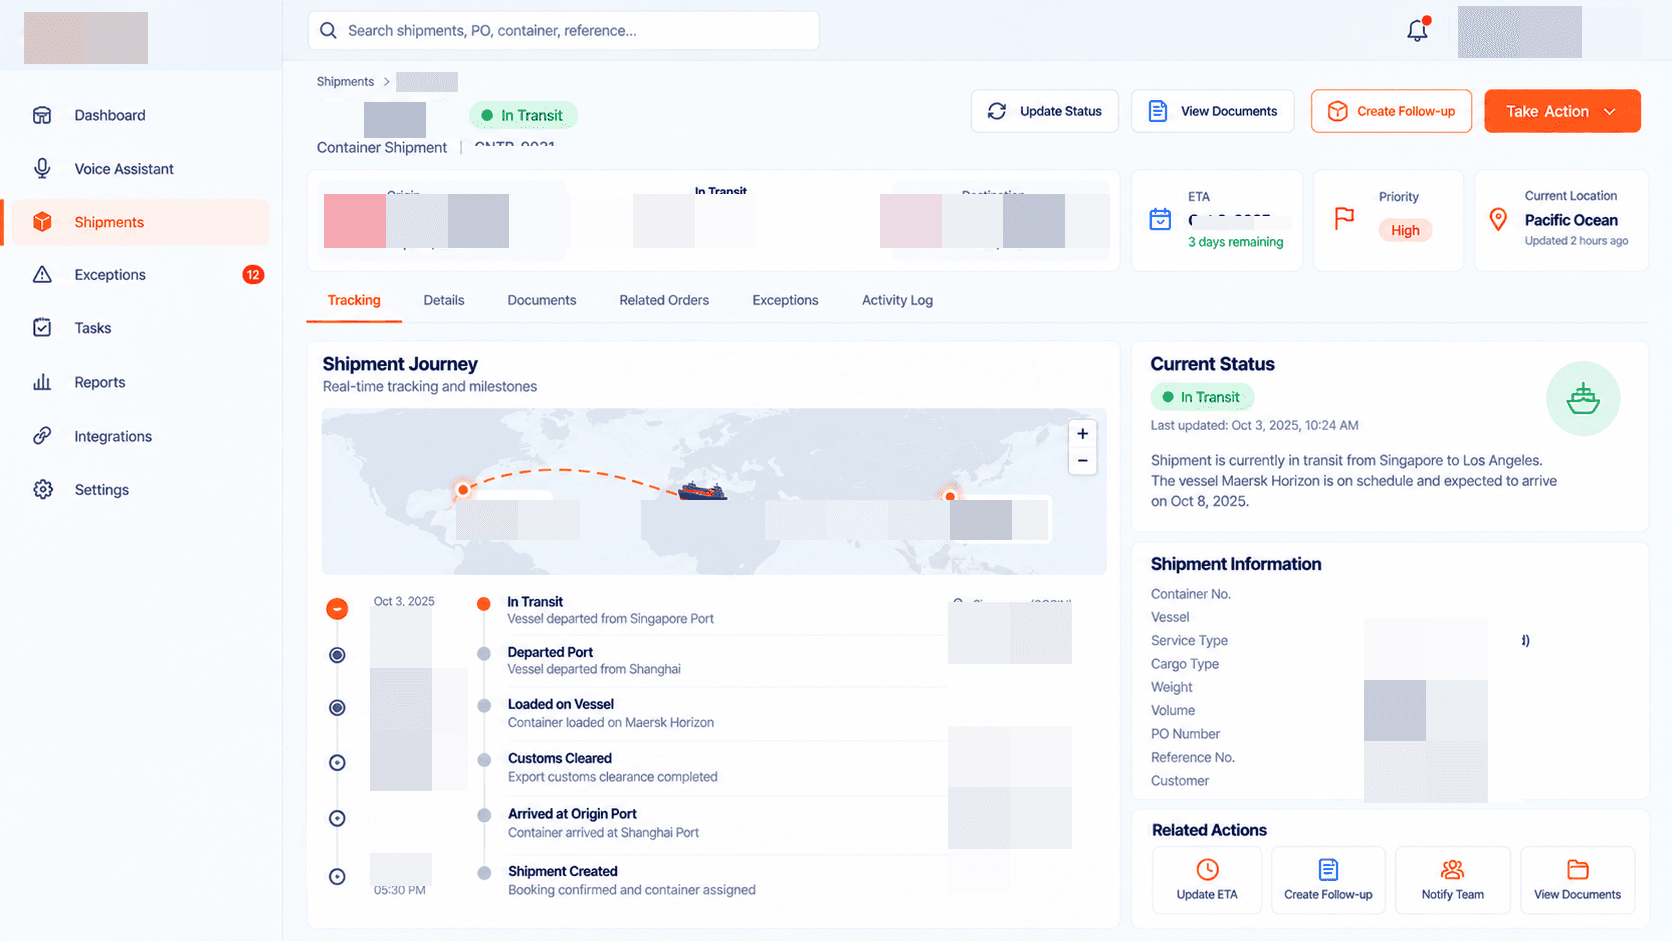
Task: Switch to the Documents tab
Action: pos(541,300)
